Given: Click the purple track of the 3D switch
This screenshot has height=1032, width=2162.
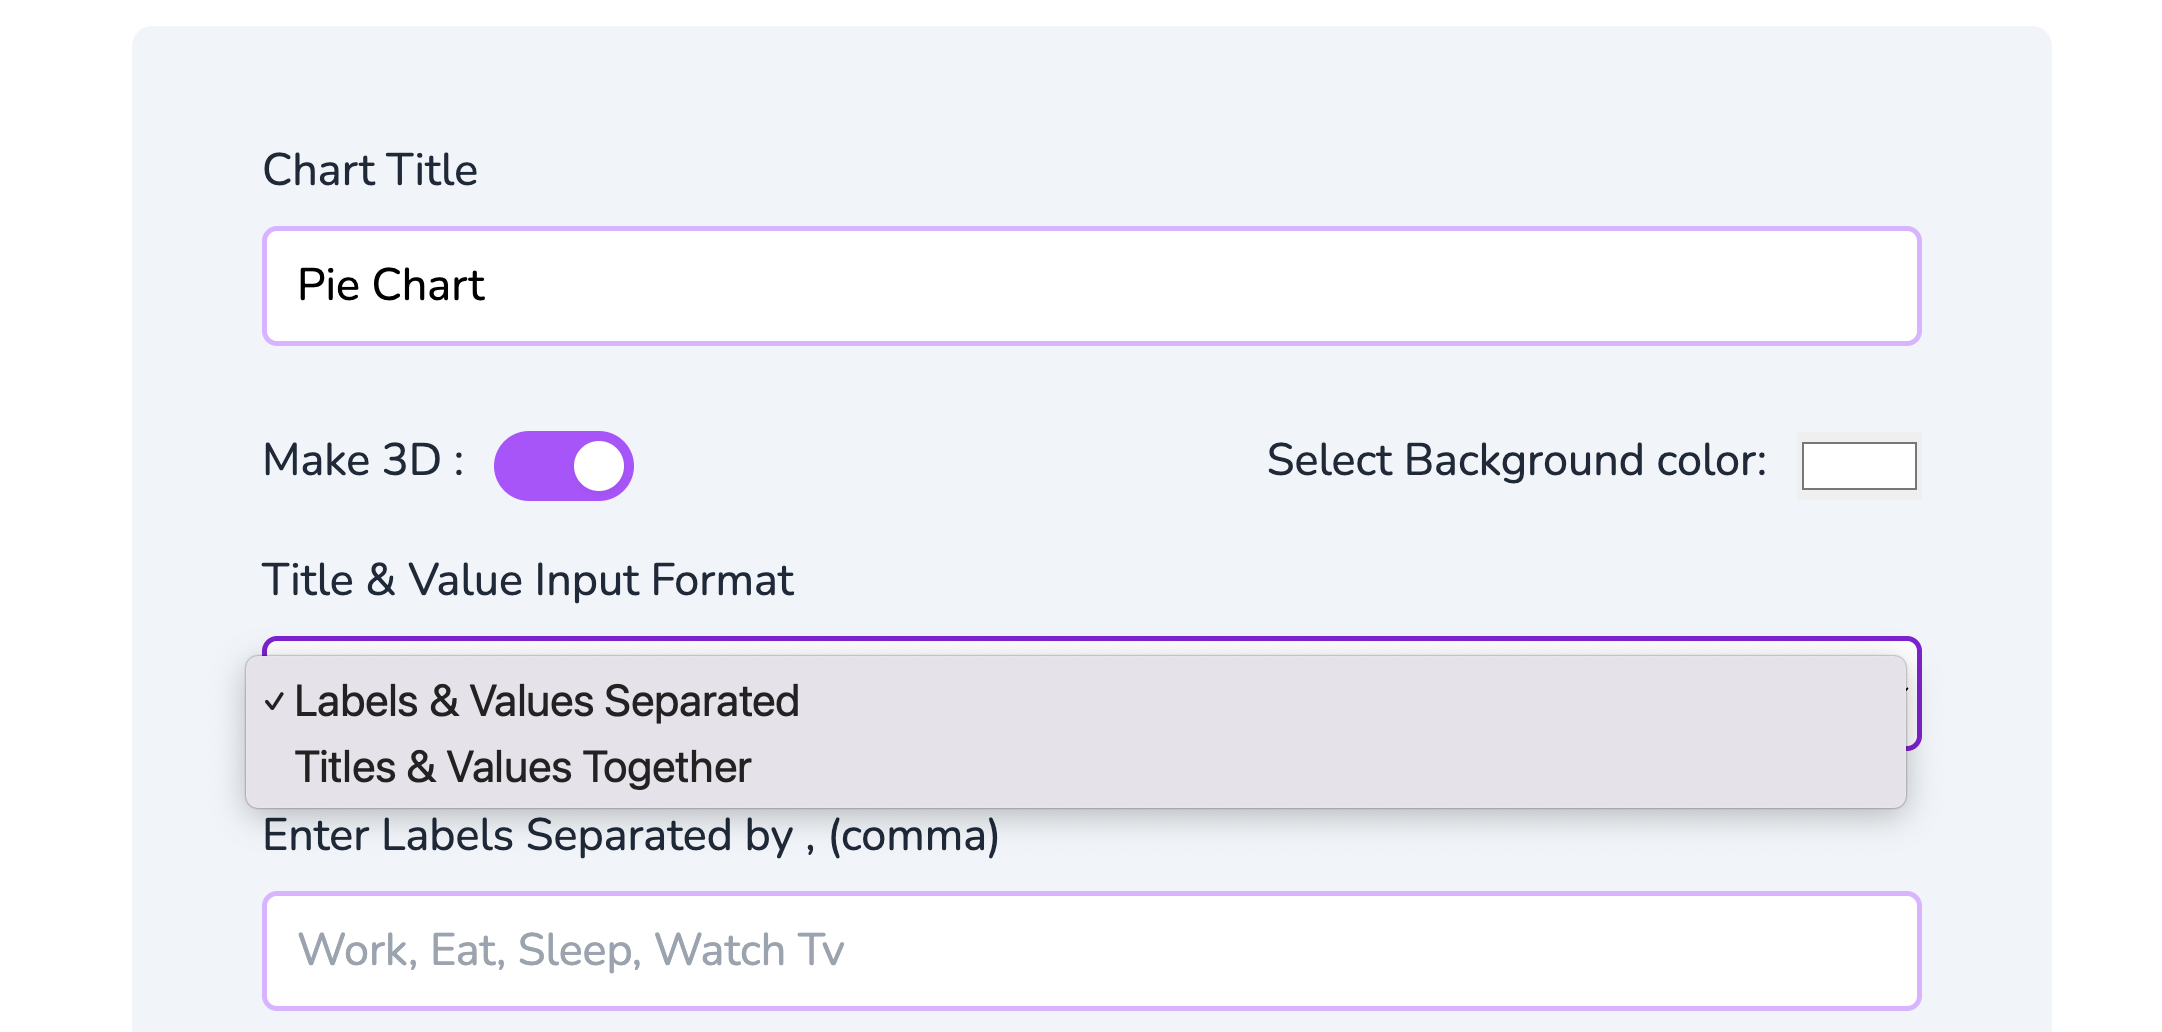Looking at the screenshot, I should point(530,466).
